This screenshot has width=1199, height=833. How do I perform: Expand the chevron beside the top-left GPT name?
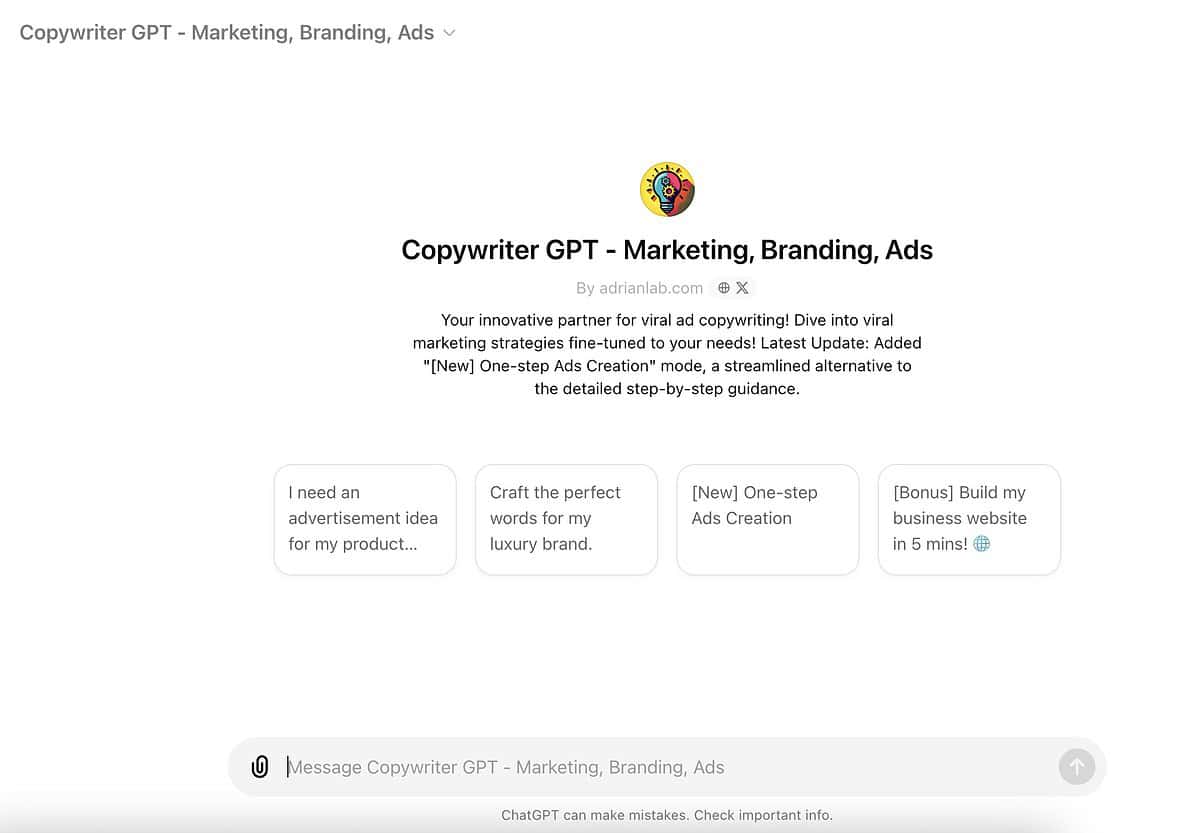click(x=450, y=33)
